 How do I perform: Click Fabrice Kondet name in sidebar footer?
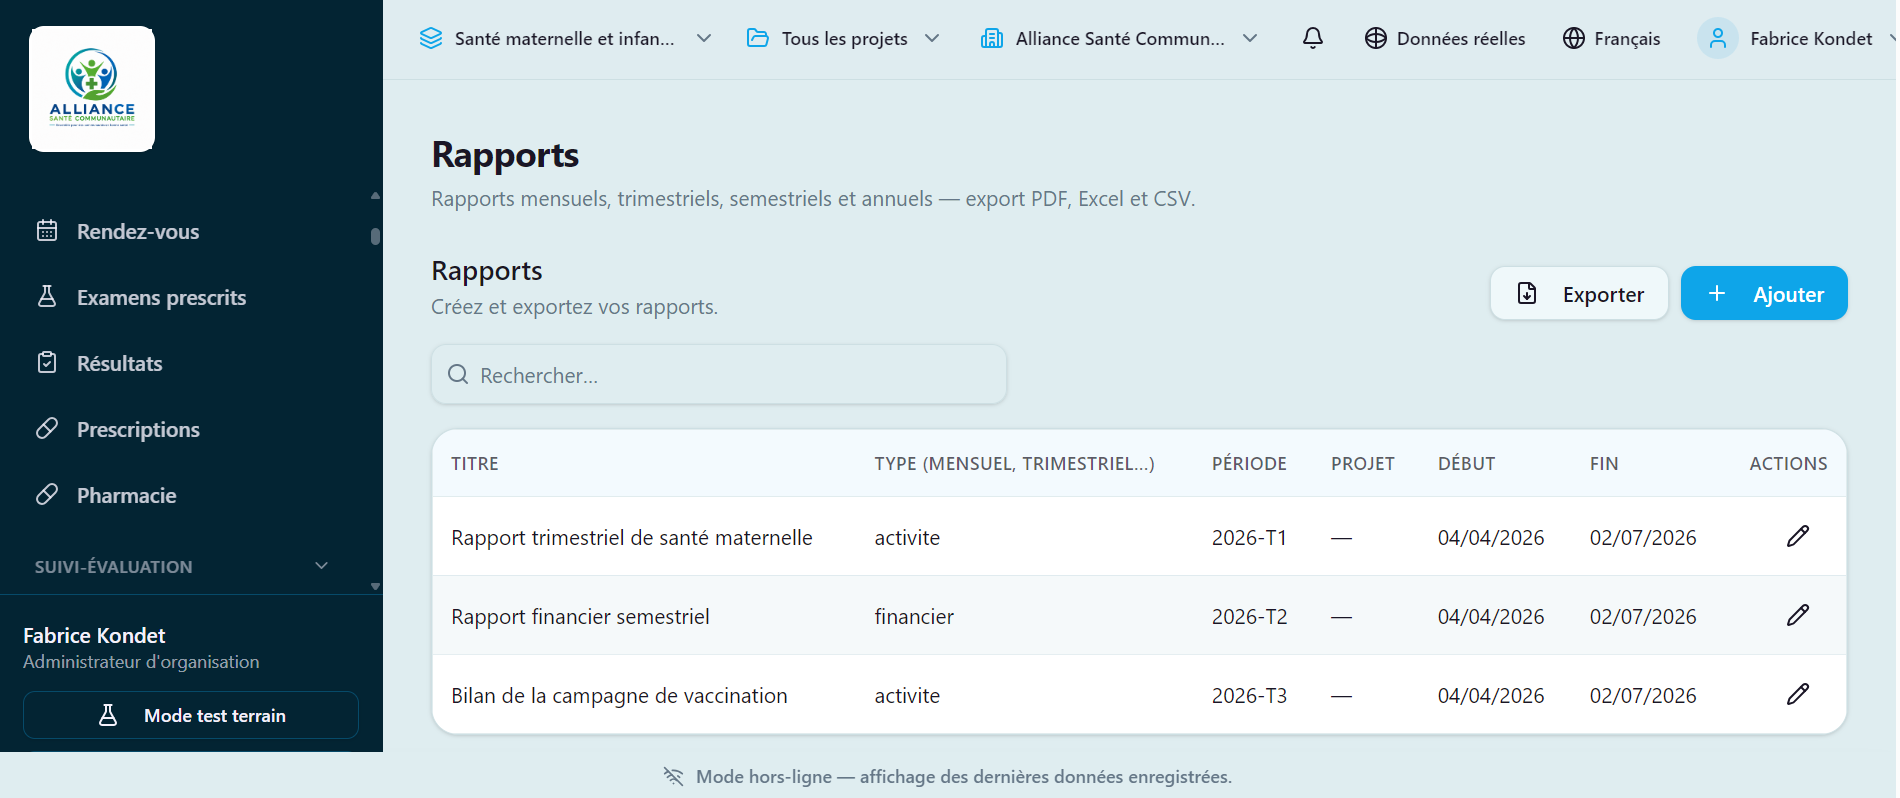[94, 635]
